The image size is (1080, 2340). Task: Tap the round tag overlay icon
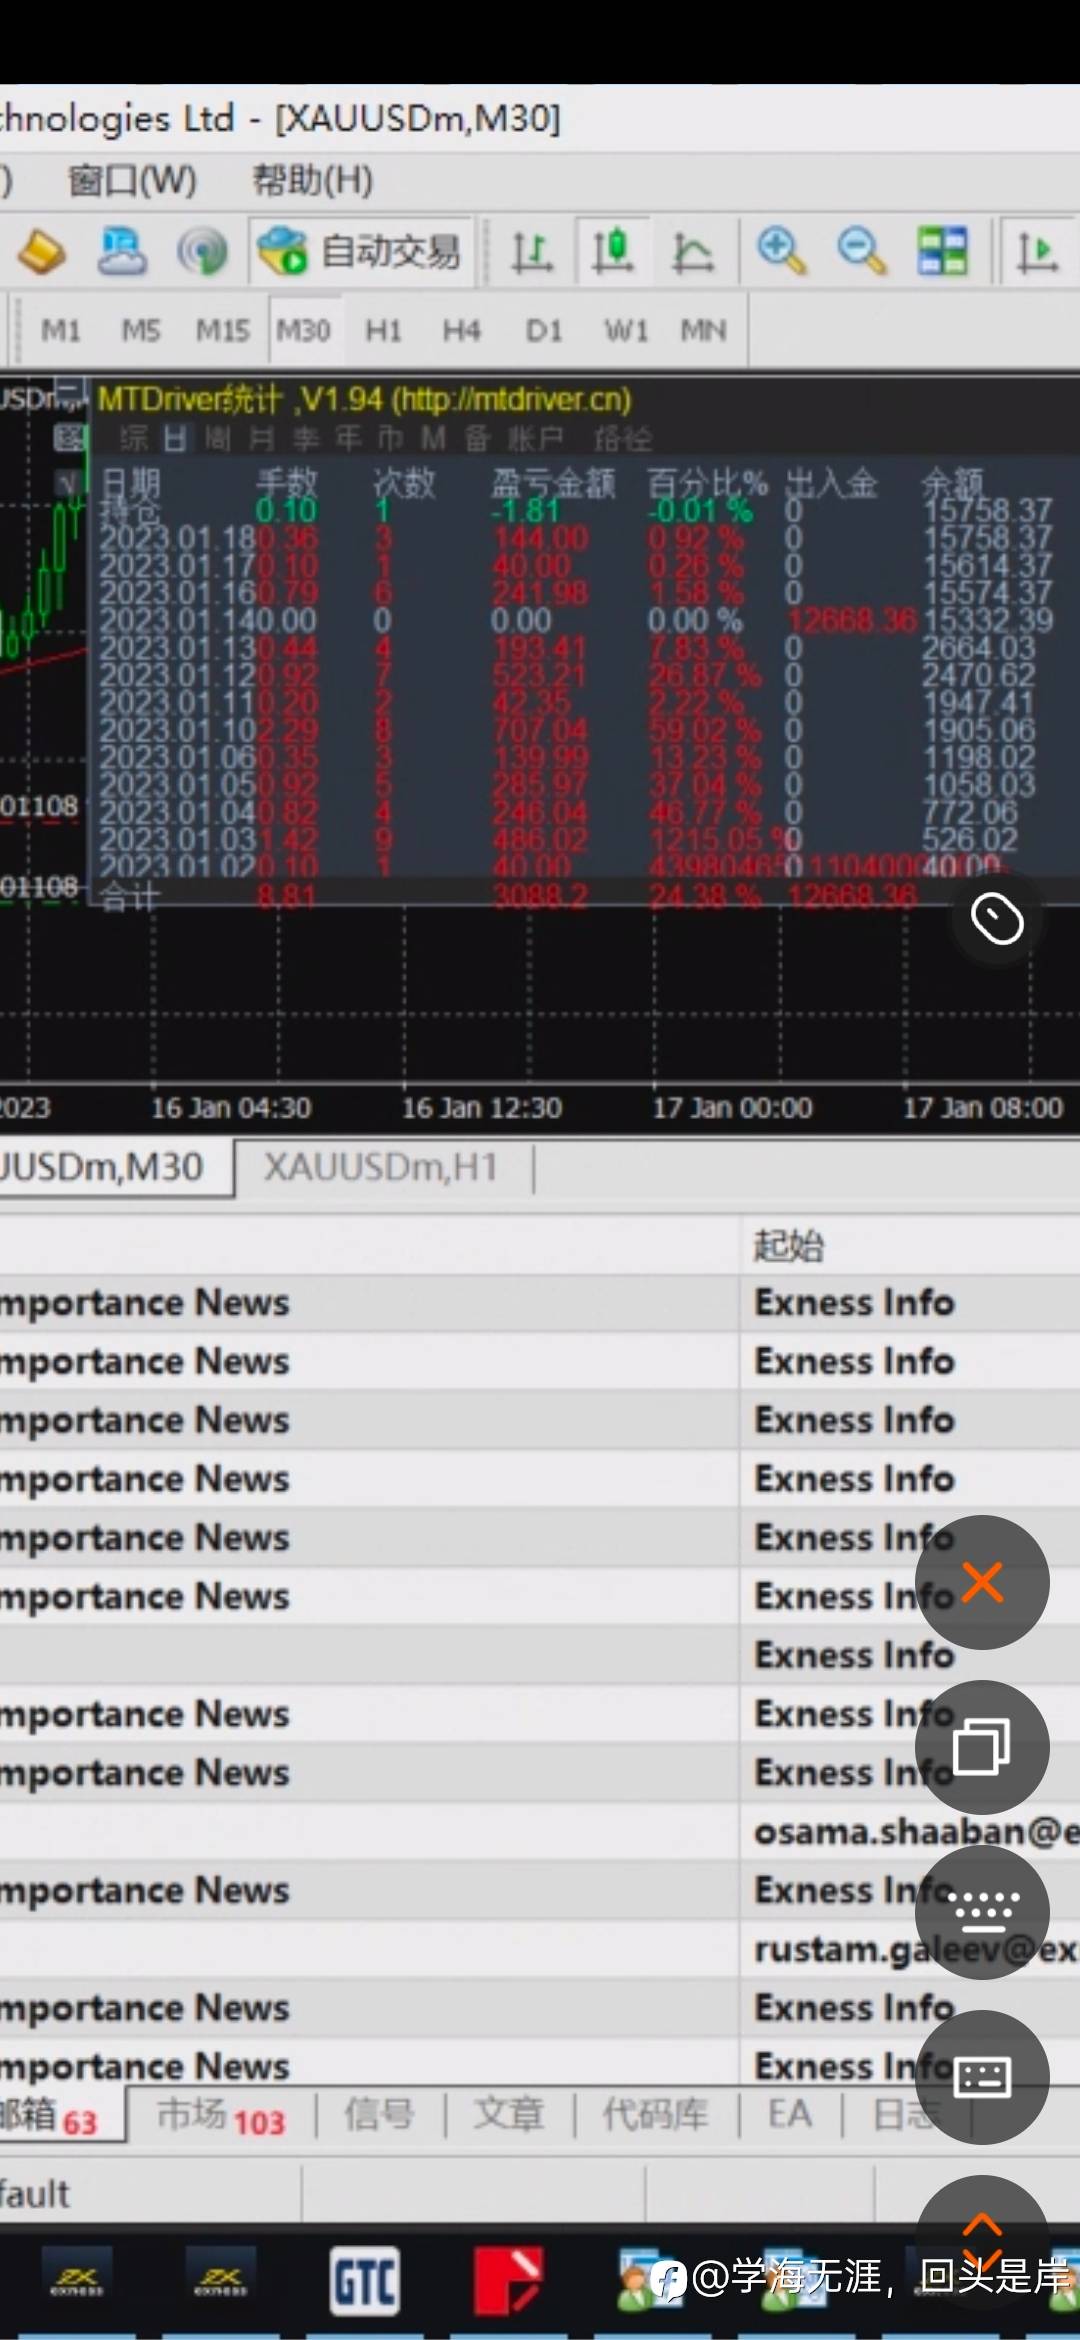pos(997,919)
